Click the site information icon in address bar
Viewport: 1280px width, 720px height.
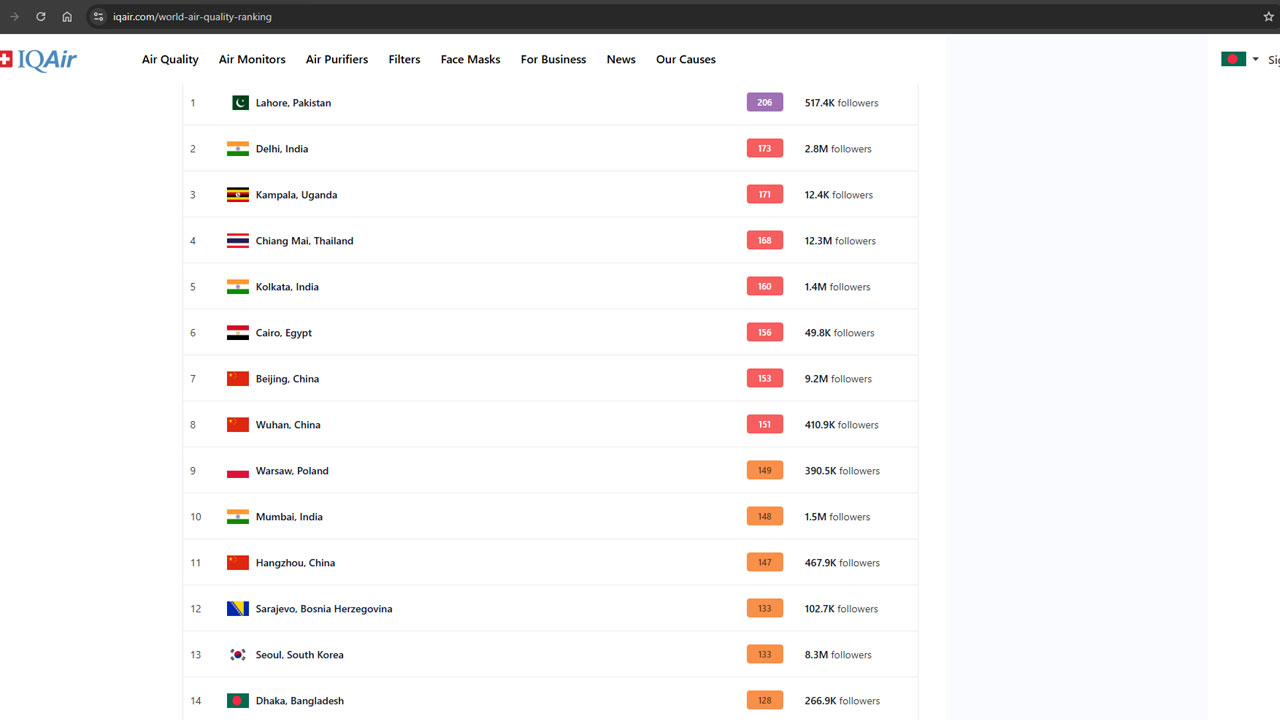(x=98, y=17)
